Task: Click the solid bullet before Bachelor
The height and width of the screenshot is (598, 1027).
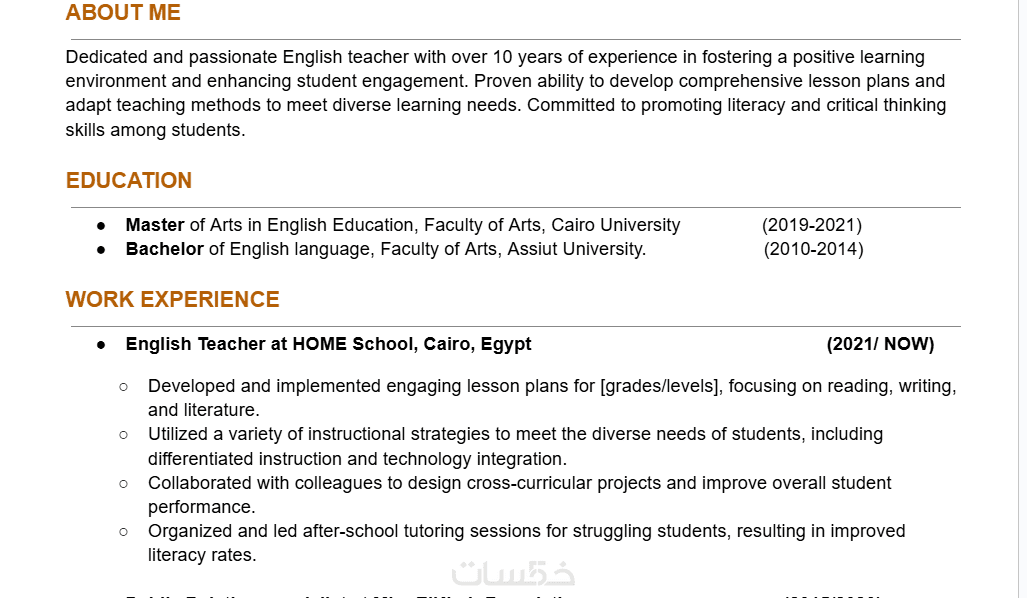Action: pos(101,250)
